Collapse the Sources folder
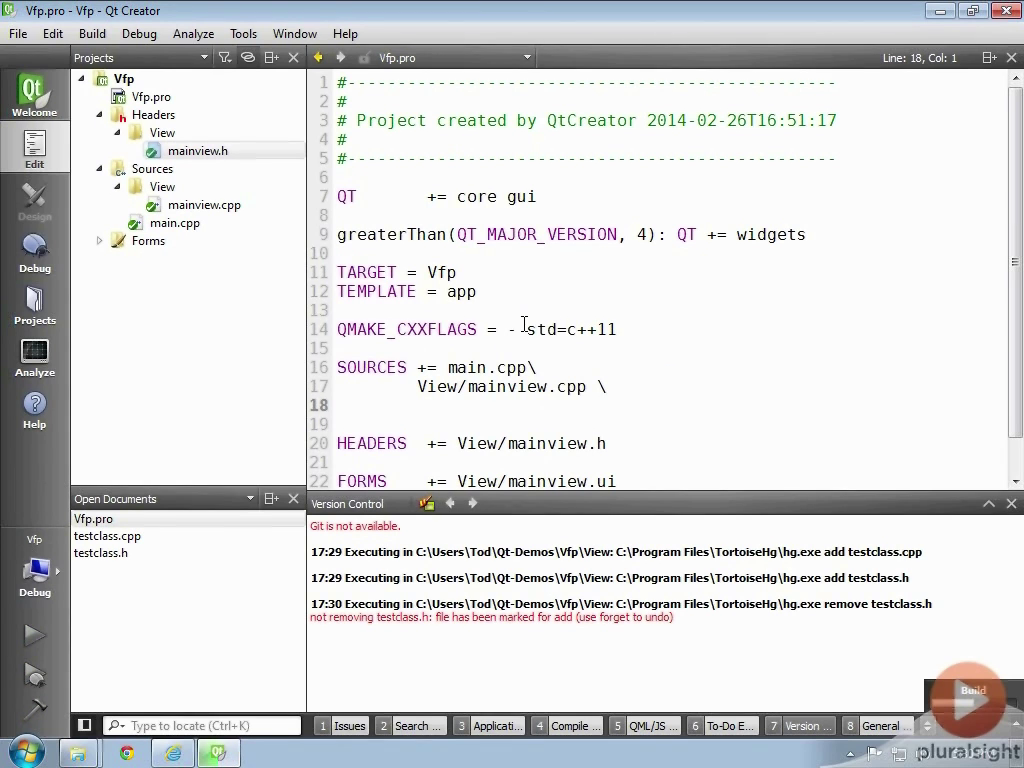This screenshot has height=768, width=1024. coord(99,168)
